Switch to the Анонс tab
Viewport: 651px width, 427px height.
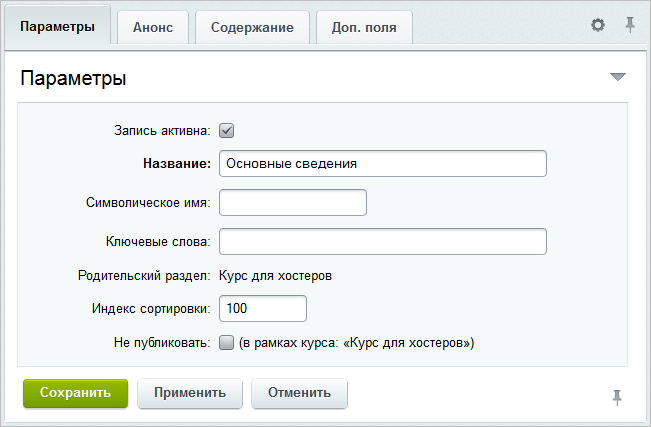pyautogui.click(x=152, y=27)
